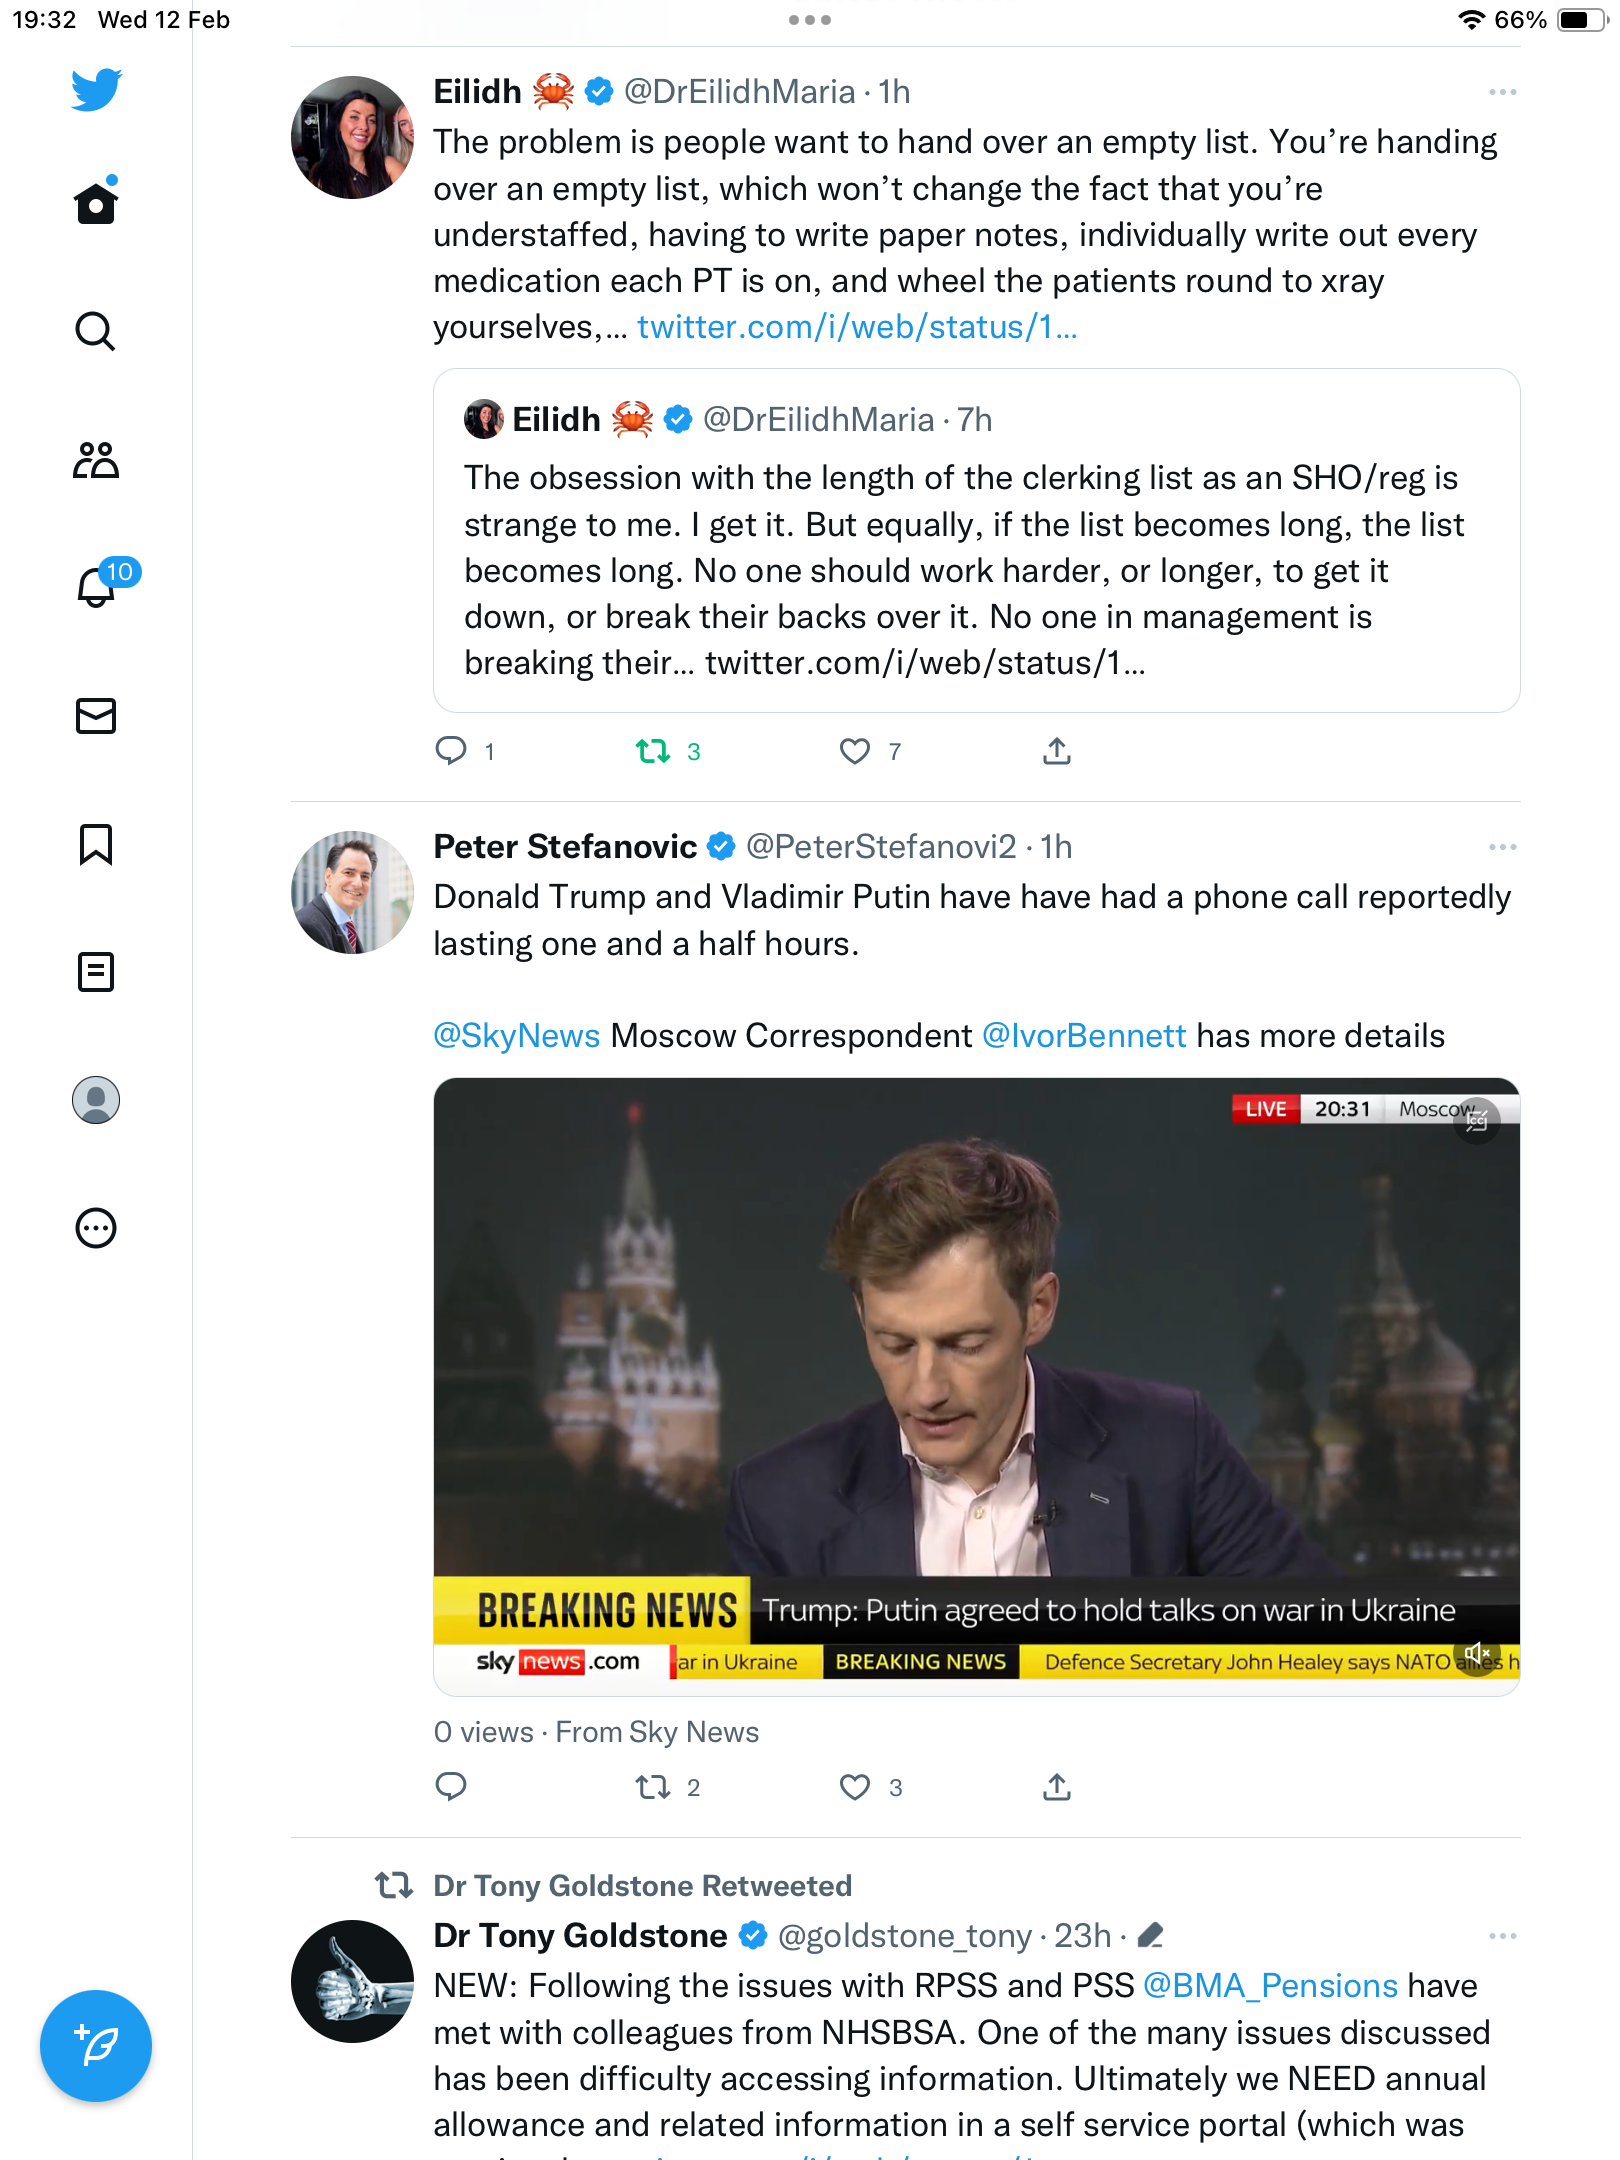Open the Messages envelope icon
The height and width of the screenshot is (2160, 1620).
[96, 716]
